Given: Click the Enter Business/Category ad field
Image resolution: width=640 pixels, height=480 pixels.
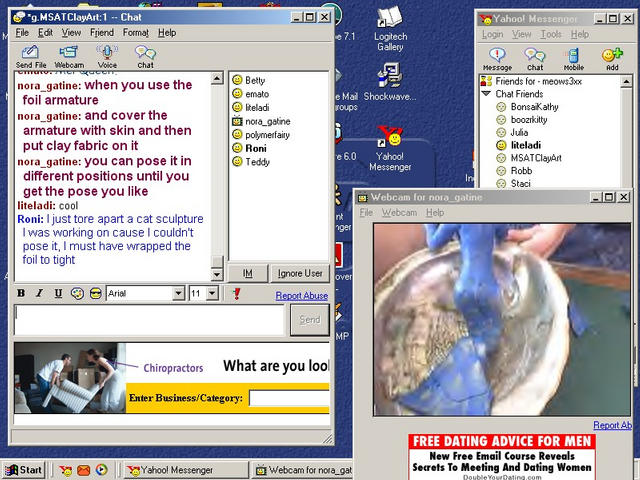Looking at the screenshot, I should (289, 398).
